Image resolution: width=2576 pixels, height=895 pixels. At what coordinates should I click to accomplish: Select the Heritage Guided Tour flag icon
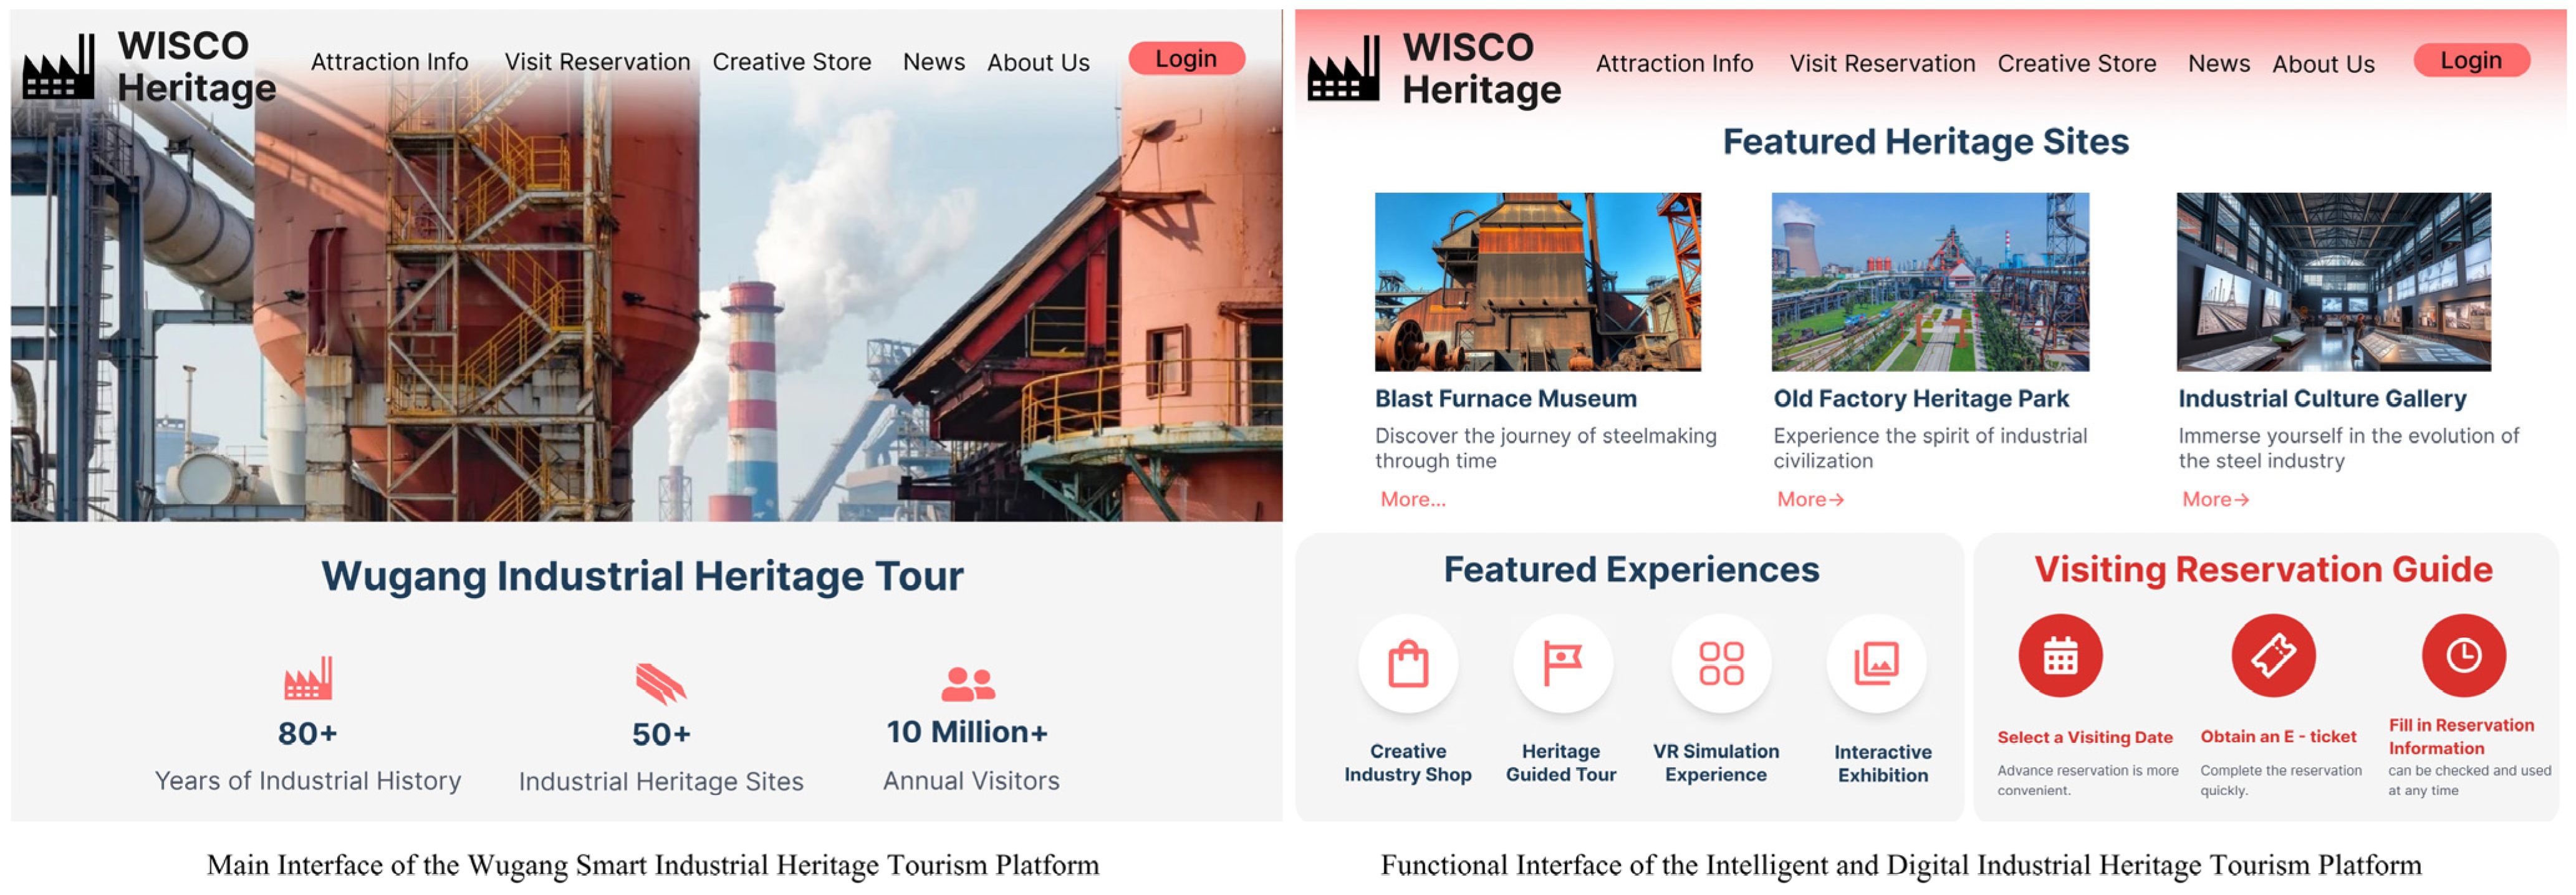1561,664
